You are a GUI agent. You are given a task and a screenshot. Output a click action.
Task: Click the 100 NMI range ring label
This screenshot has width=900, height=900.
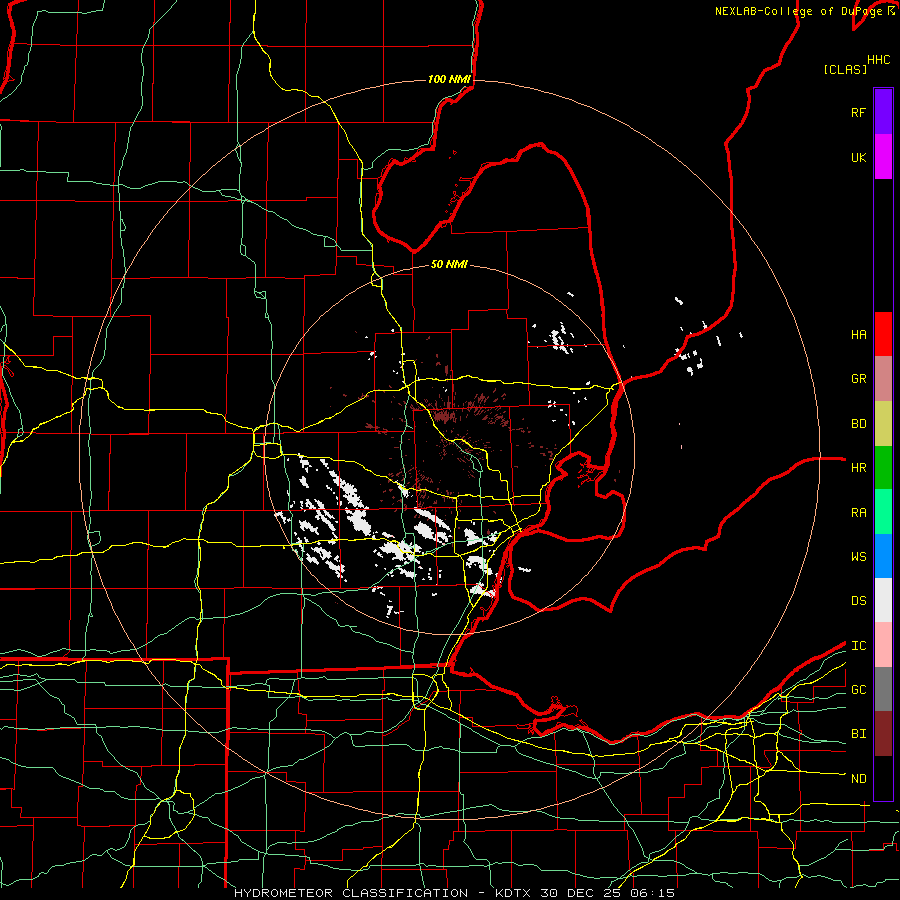click(449, 79)
